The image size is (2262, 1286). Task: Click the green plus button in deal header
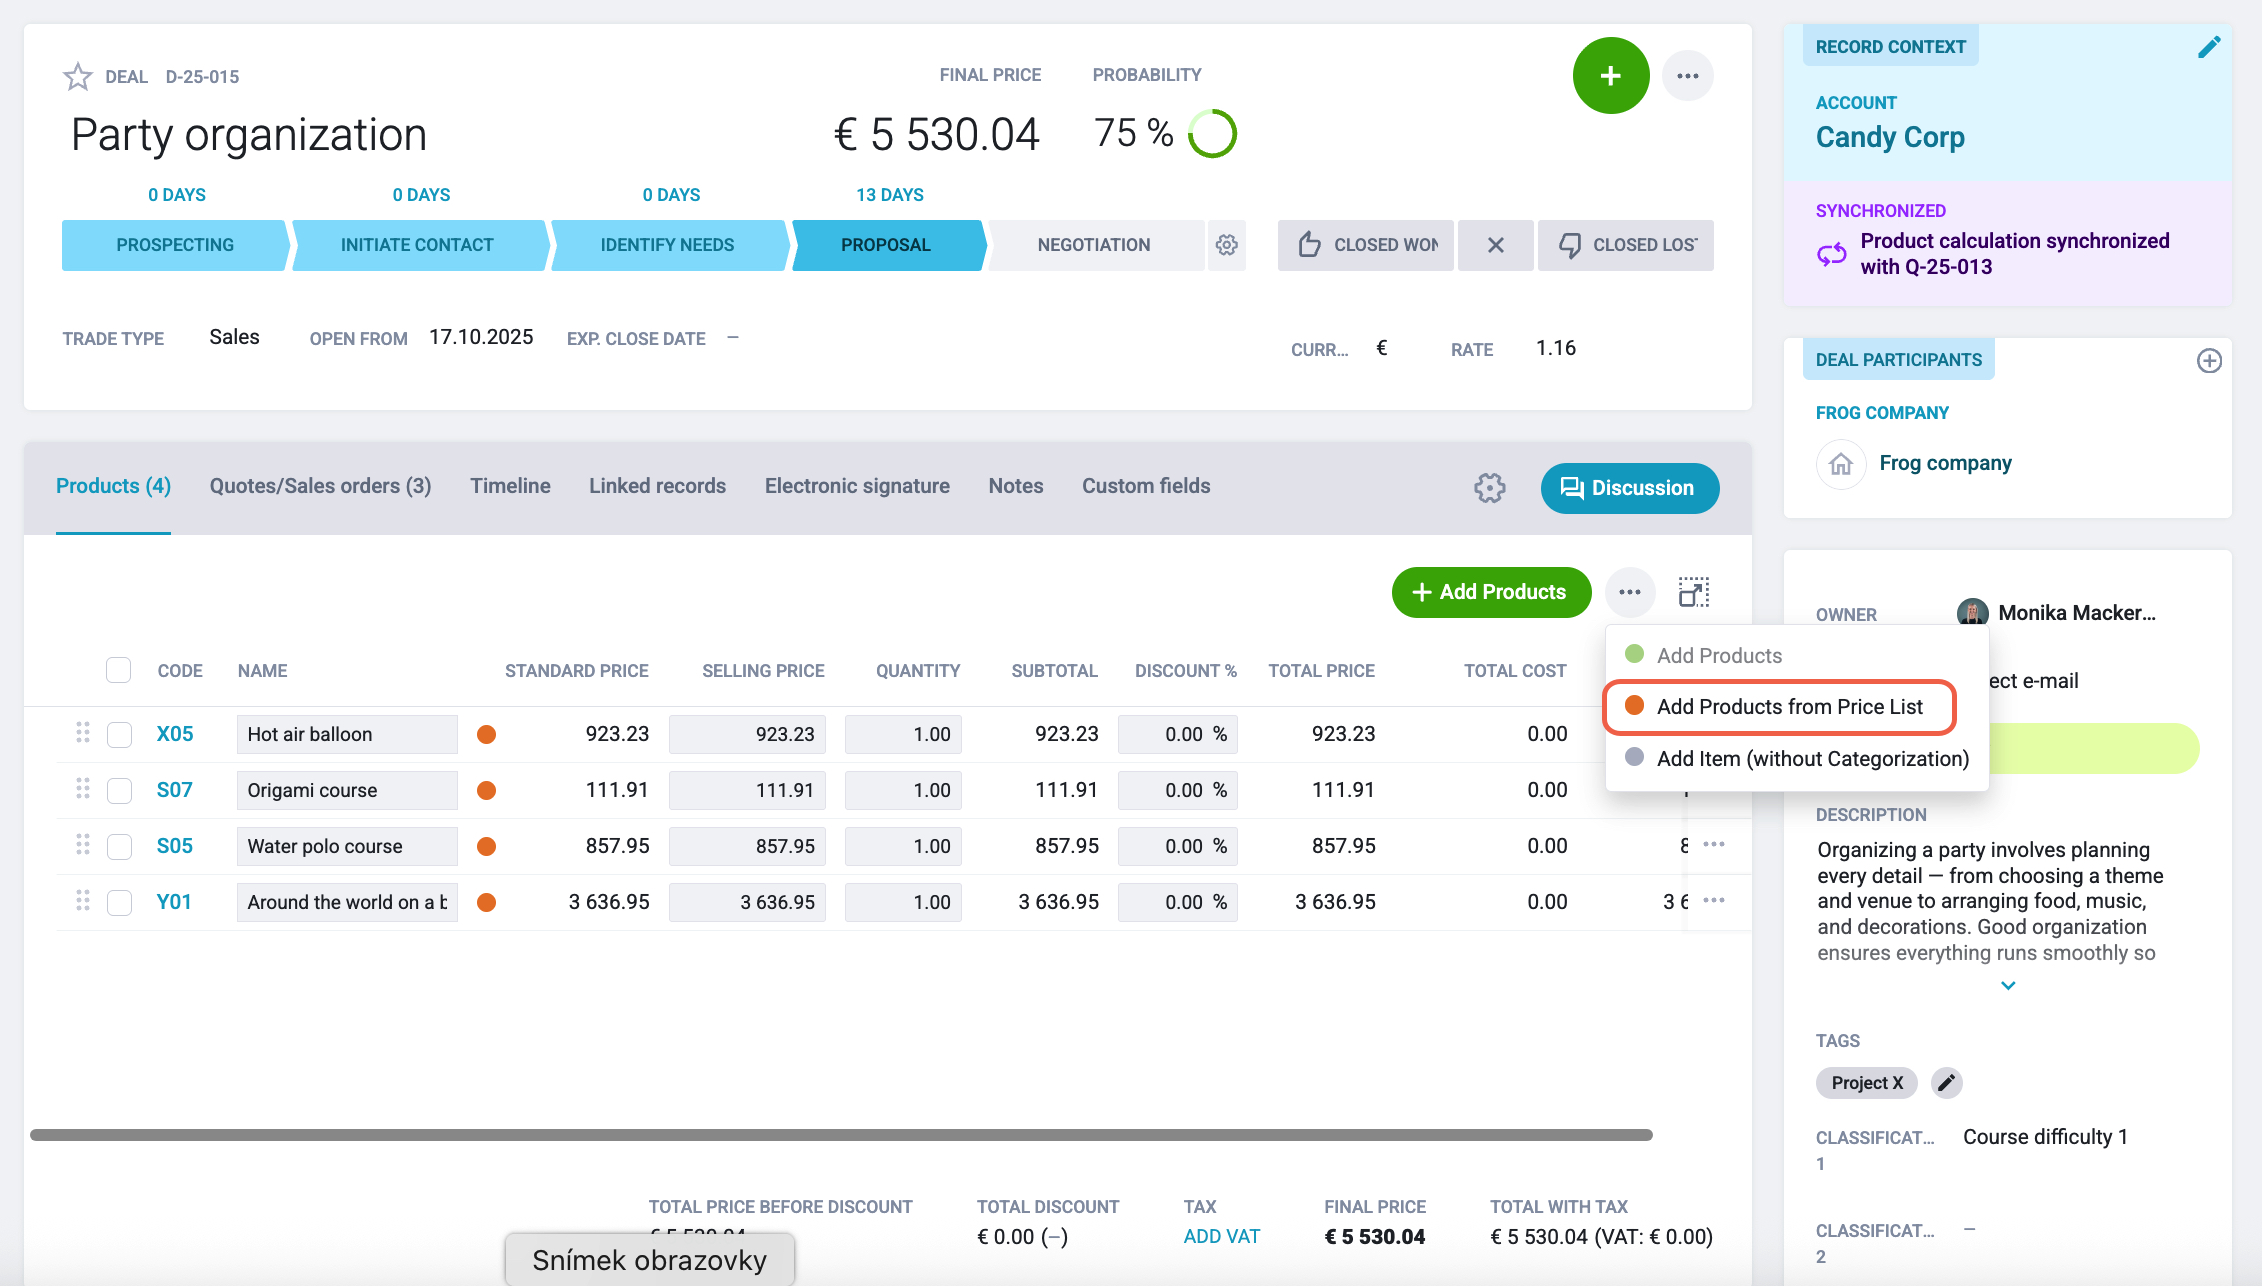click(1610, 76)
